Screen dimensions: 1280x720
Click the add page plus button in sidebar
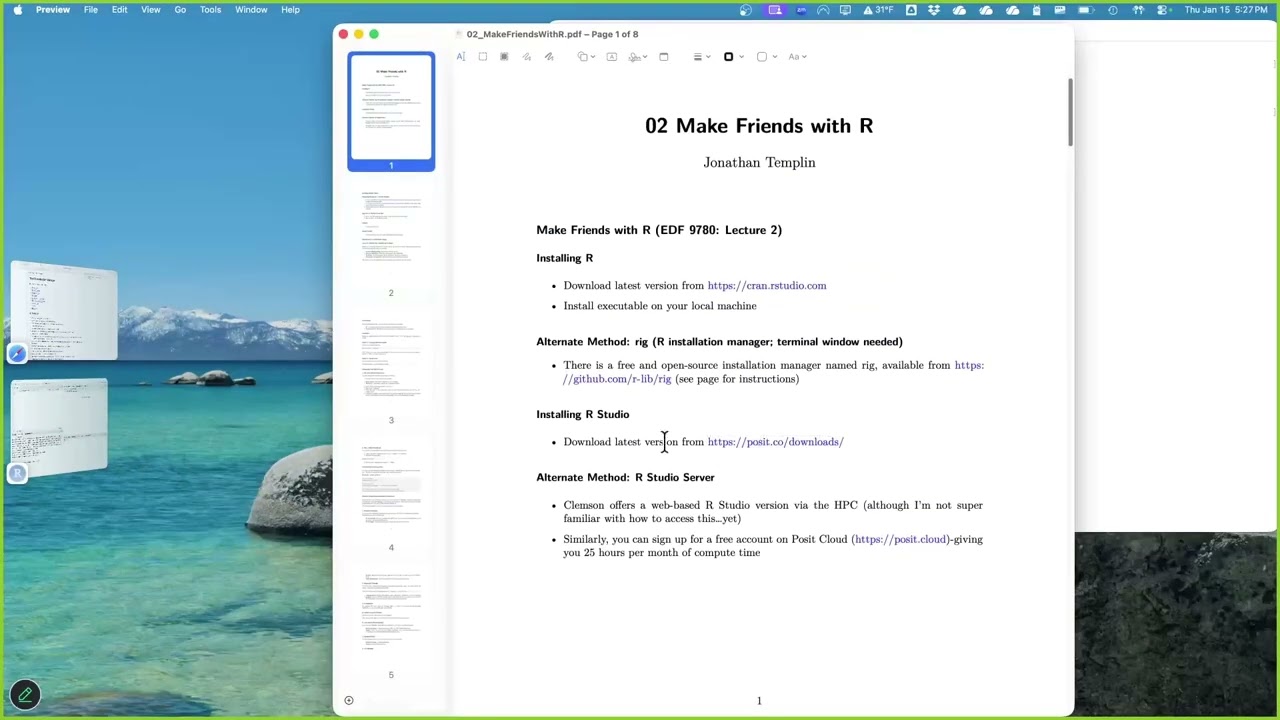(349, 700)
